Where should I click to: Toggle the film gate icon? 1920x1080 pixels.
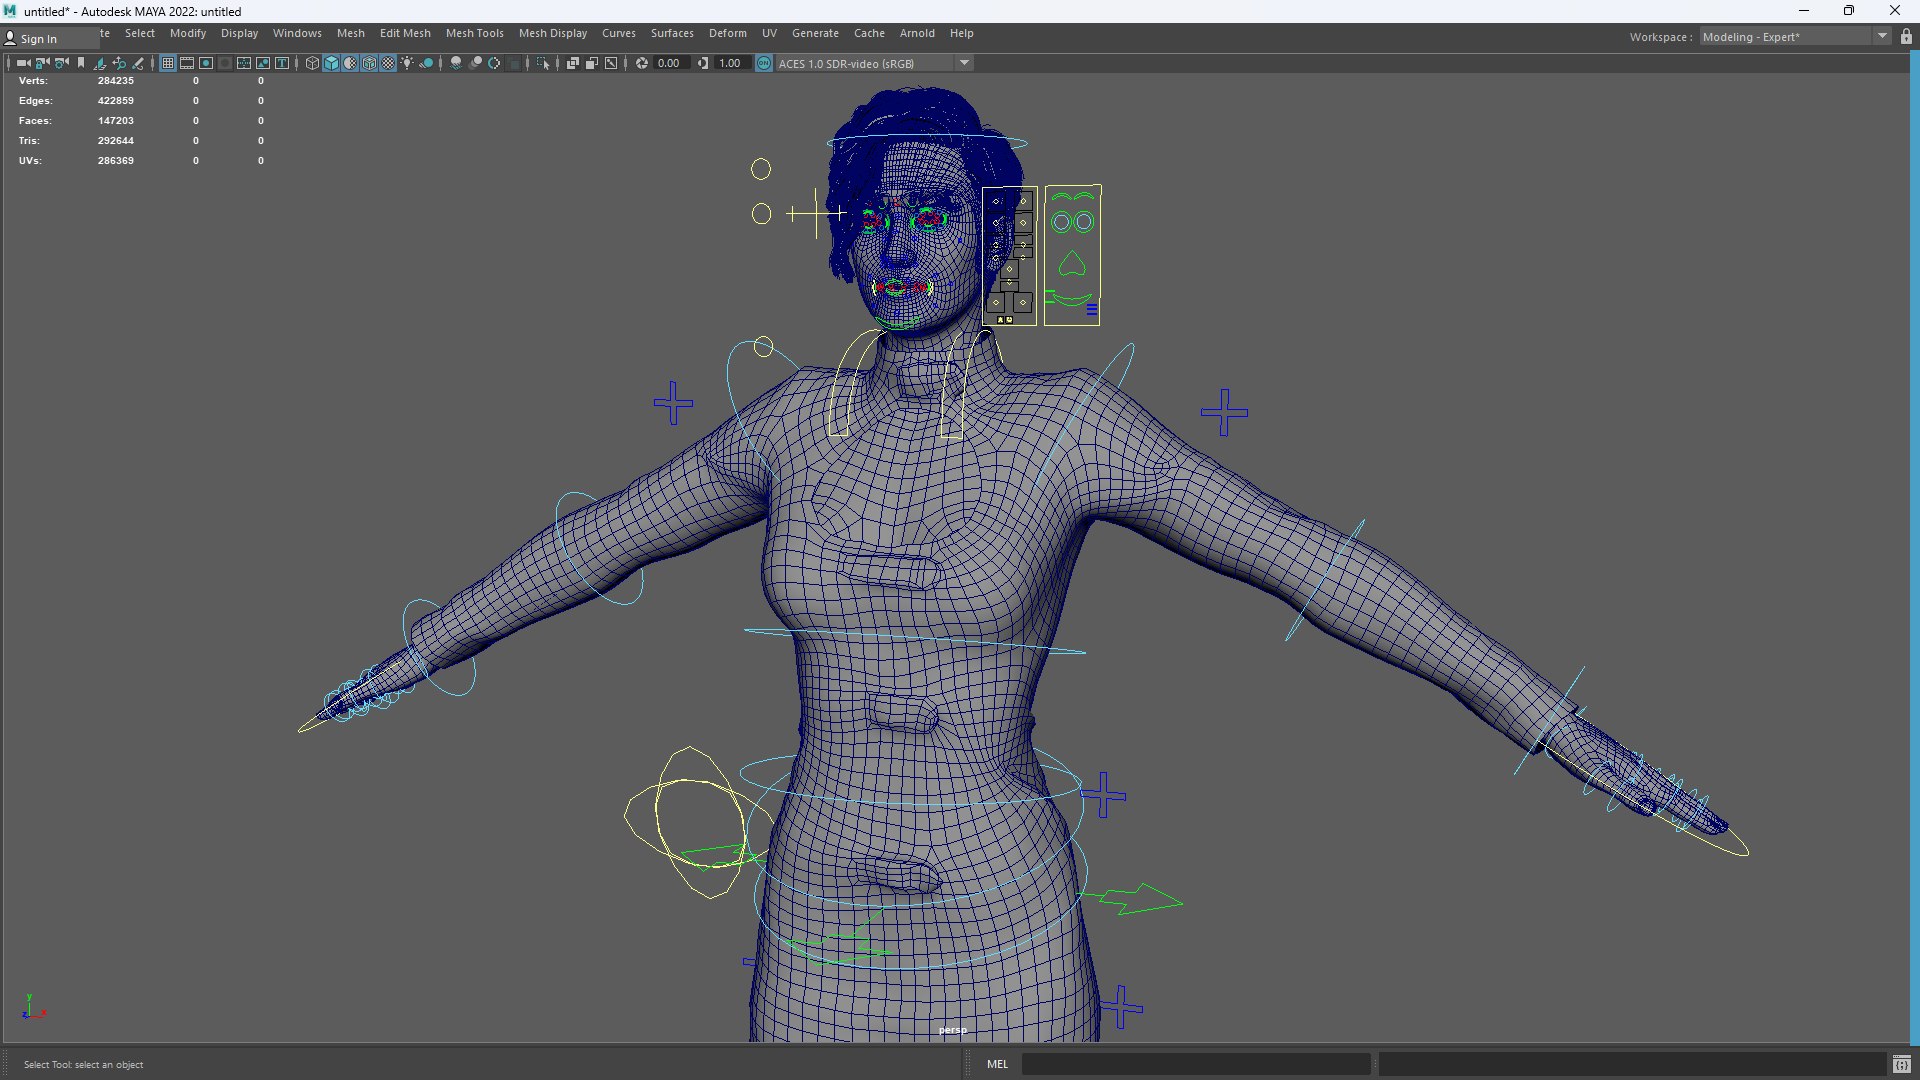187,63
